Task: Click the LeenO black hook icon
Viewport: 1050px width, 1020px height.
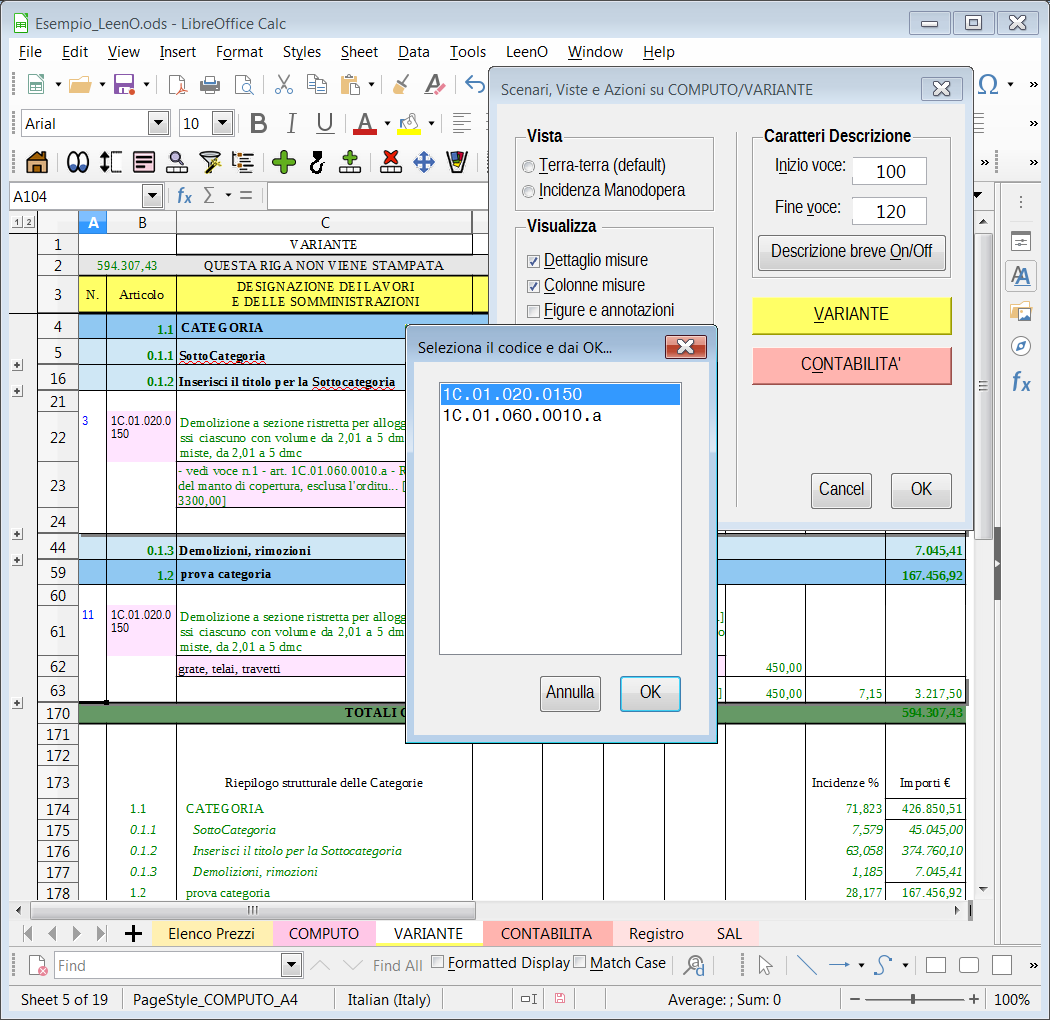Action: coord(317,162)
